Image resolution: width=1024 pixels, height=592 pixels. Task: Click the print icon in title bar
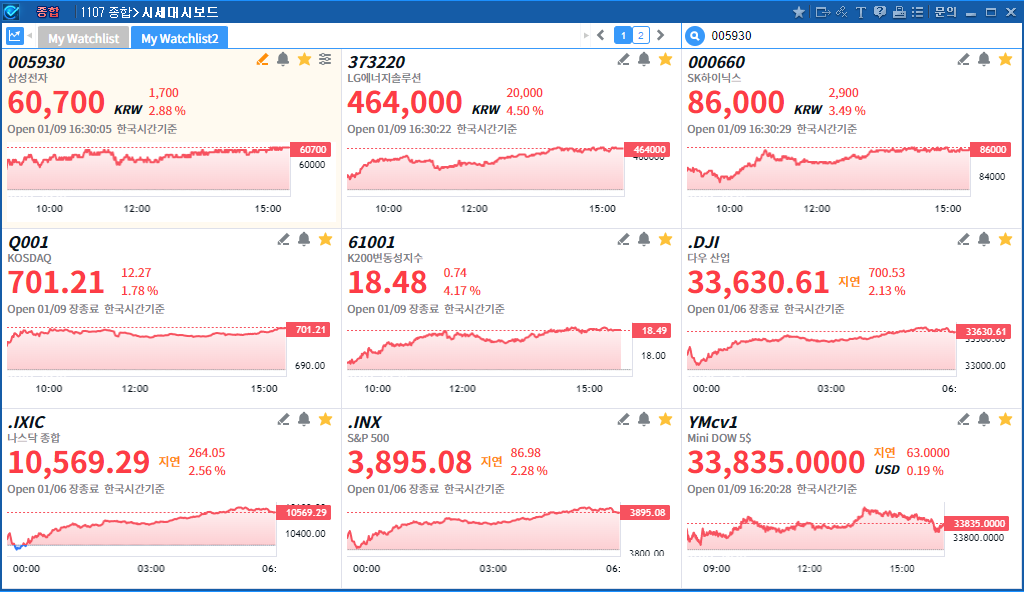[x=898, y=12]
